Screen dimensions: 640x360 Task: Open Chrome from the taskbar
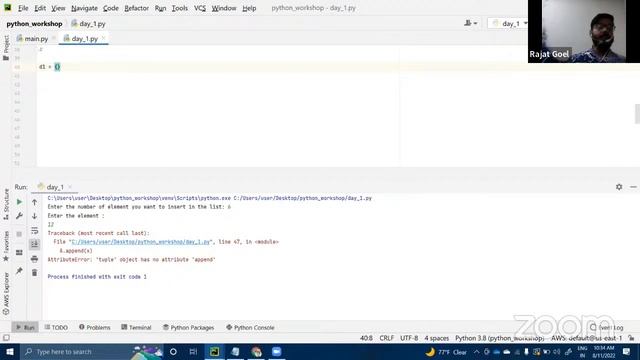click(256, 351)
